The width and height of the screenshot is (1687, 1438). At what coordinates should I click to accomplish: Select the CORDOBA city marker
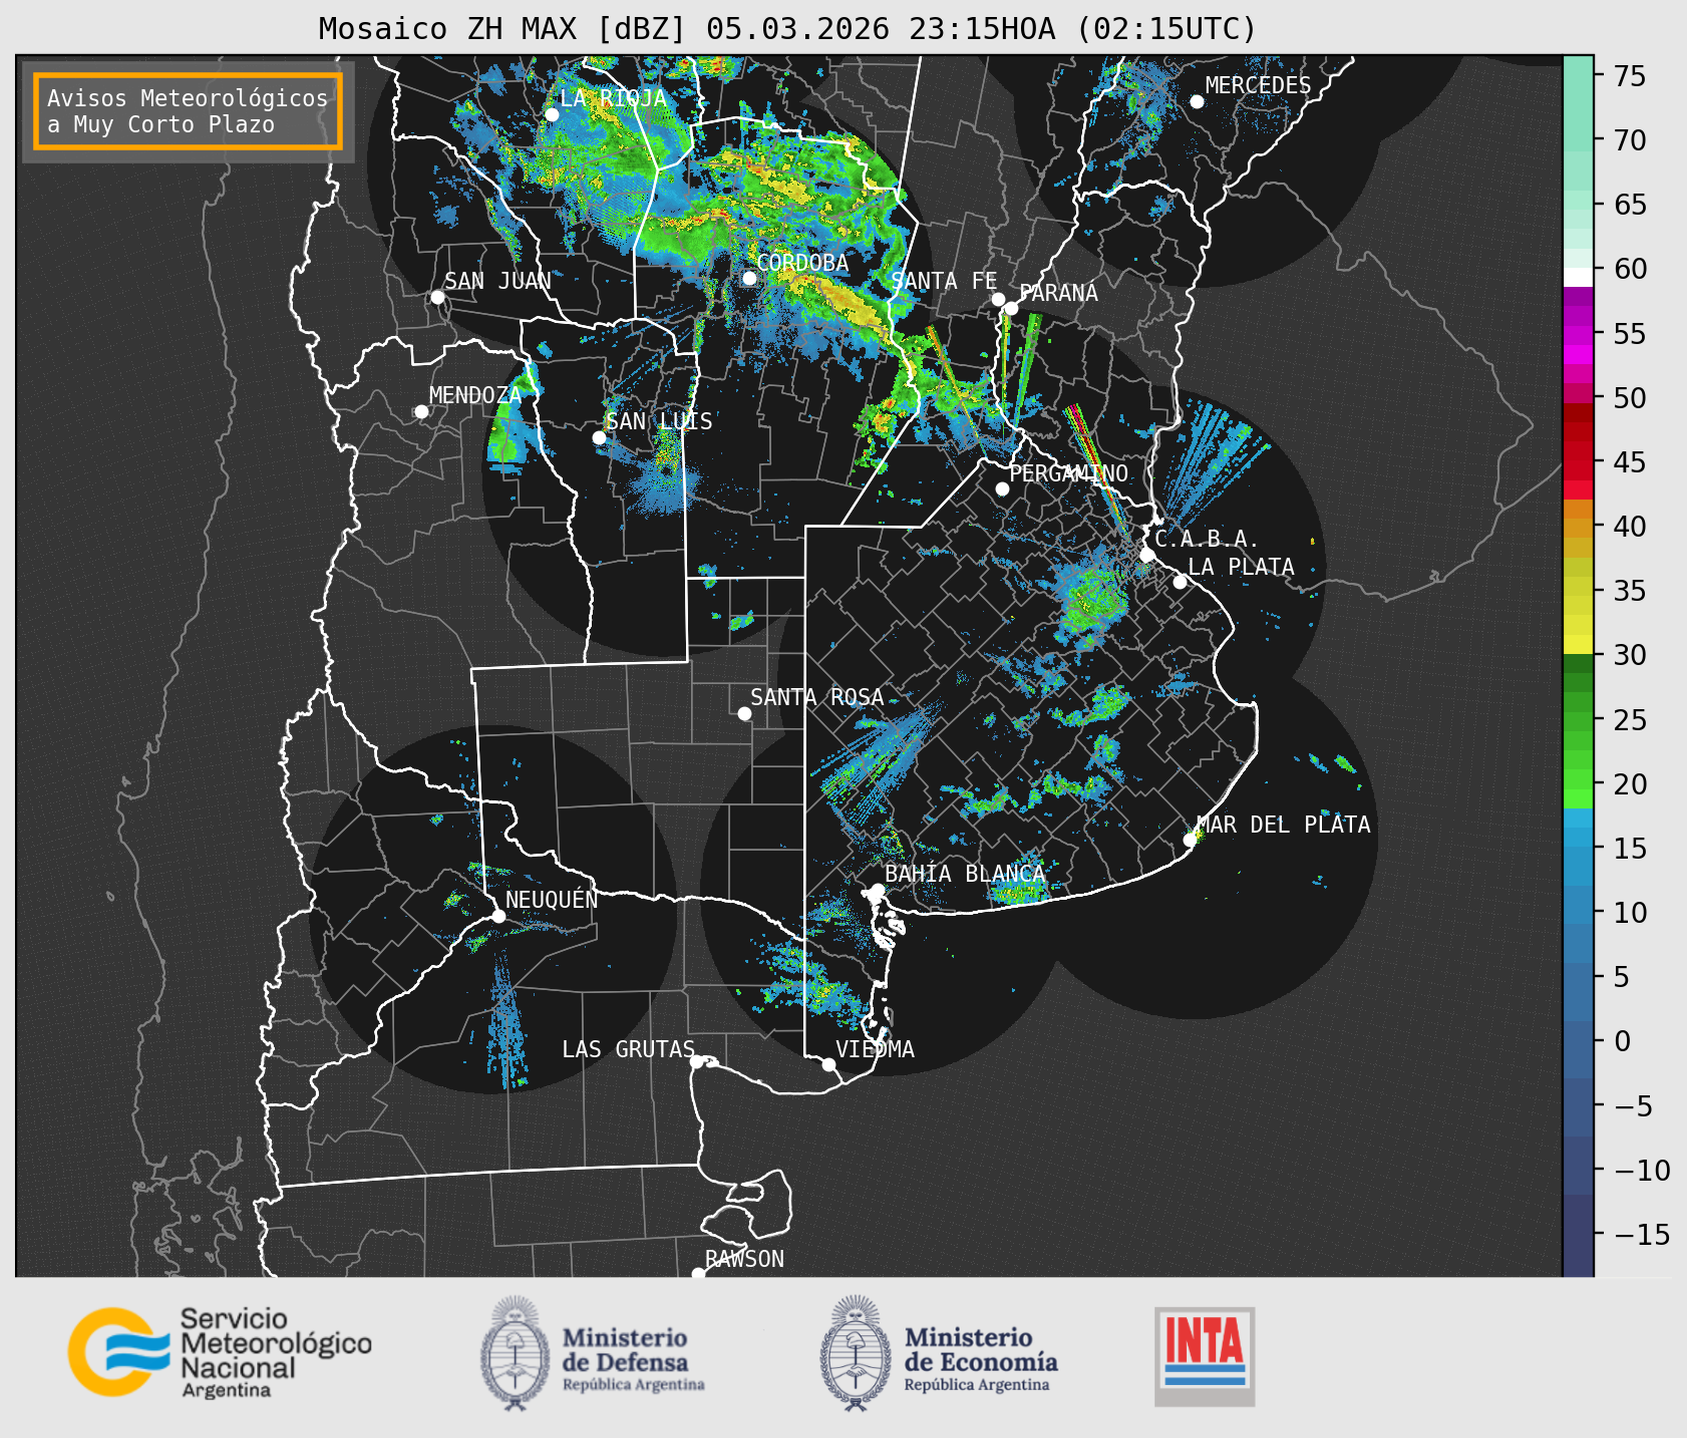749,278
